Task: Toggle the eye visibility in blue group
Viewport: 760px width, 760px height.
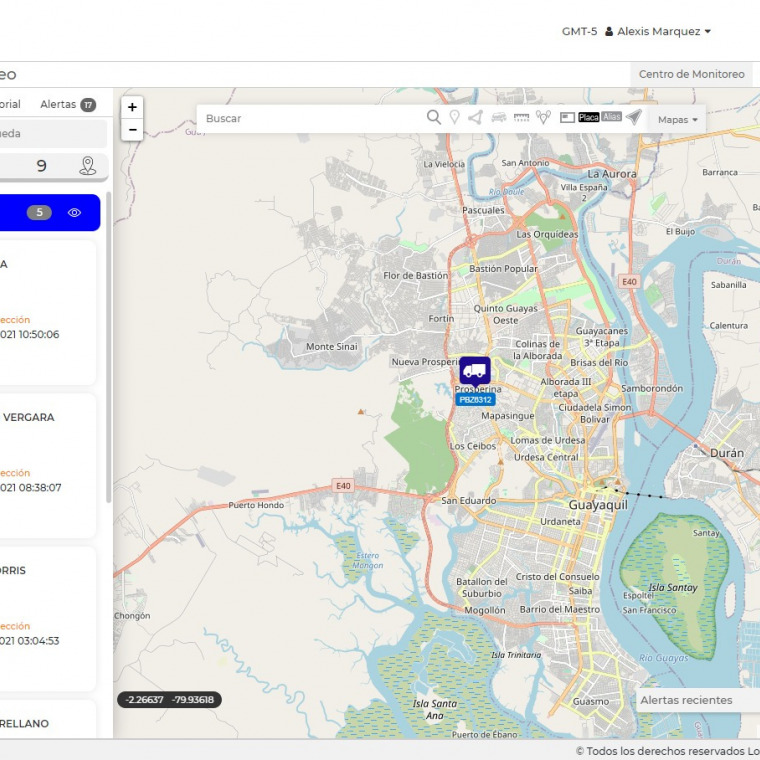Action: pos(74,212)
